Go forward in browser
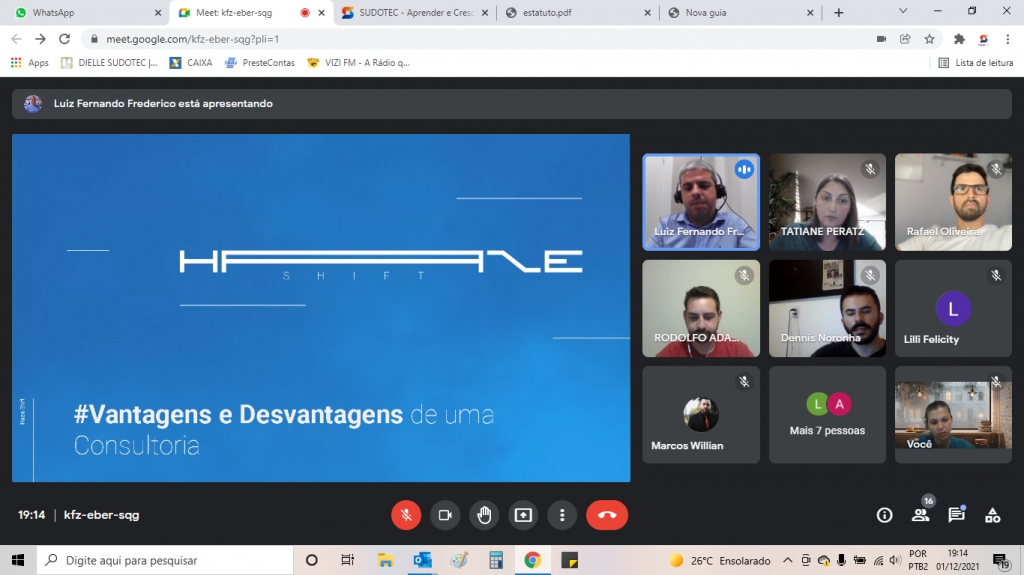This screenshot has height=575, width=1024. [x=40, y=39]
